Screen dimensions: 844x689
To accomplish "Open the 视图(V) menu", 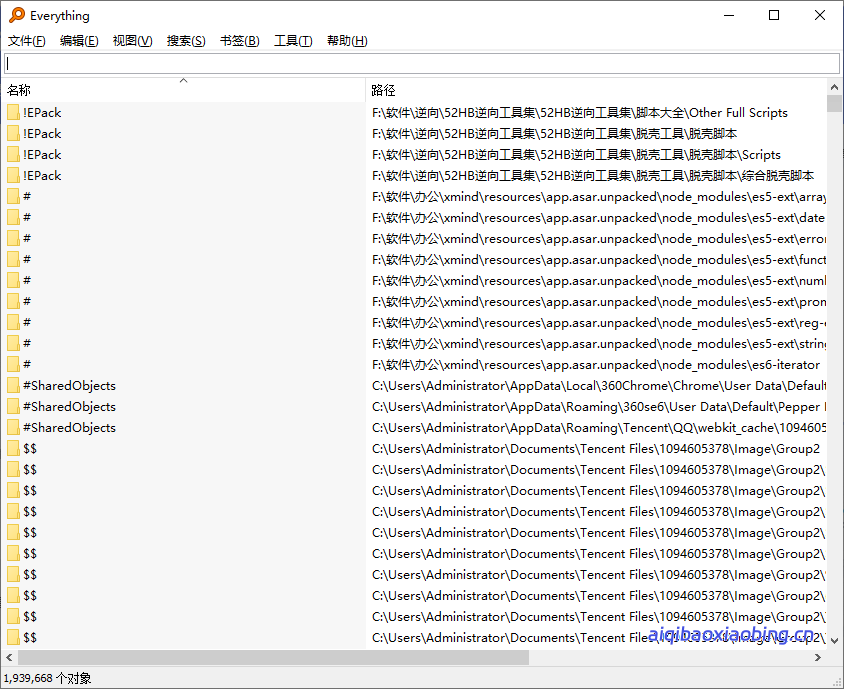I will (x=132, y=41).
